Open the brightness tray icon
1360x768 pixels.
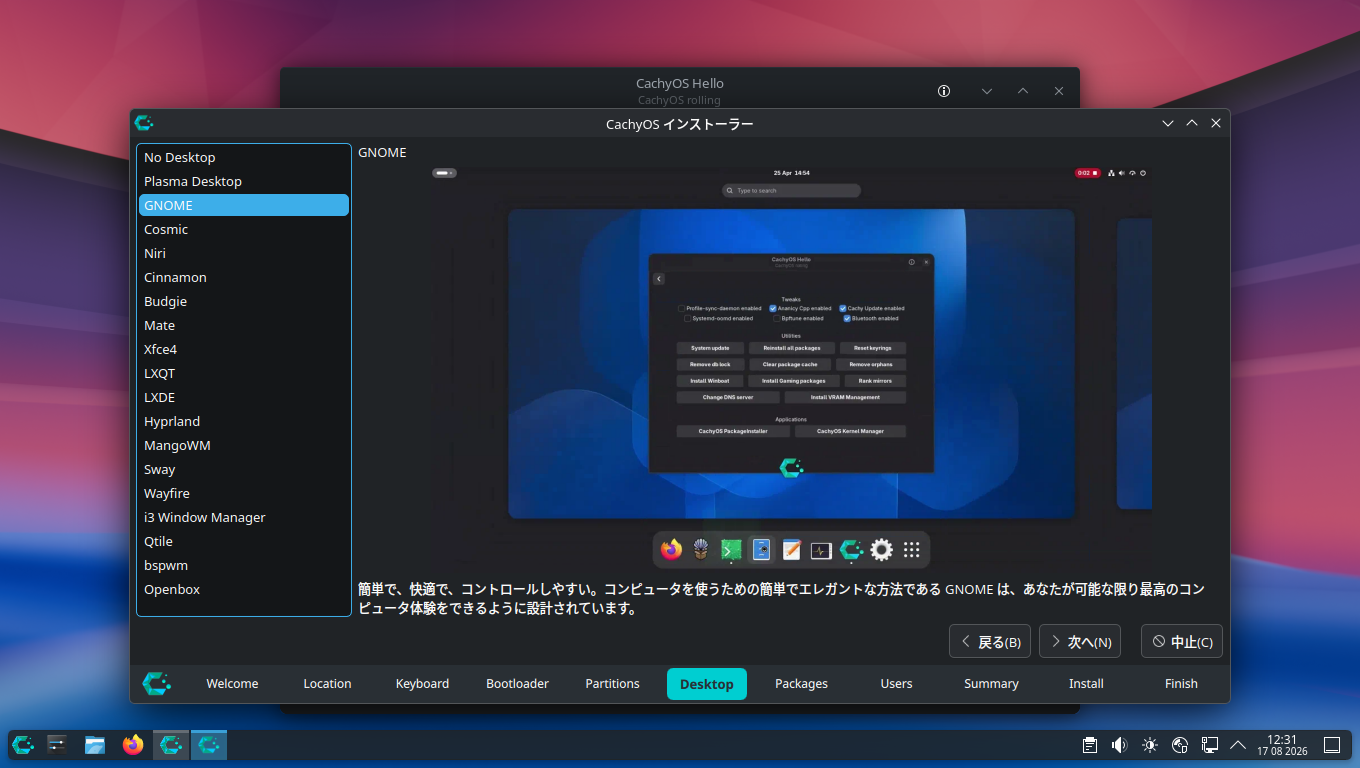click(1150, 745)
